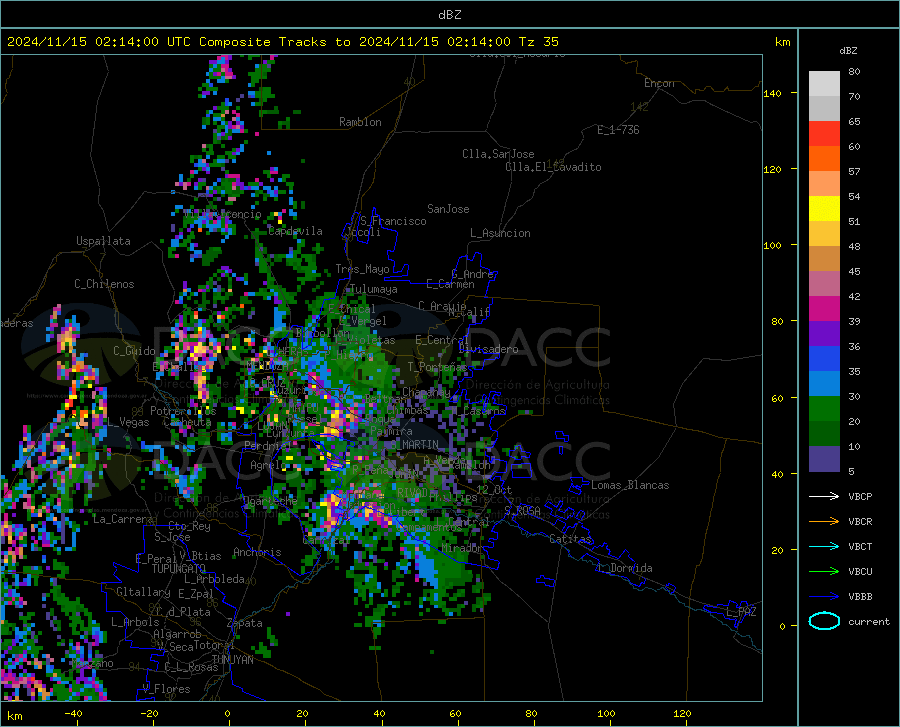Click the cyan 'current' ellipse legend icon
The image size is (900, 727).
824,621
